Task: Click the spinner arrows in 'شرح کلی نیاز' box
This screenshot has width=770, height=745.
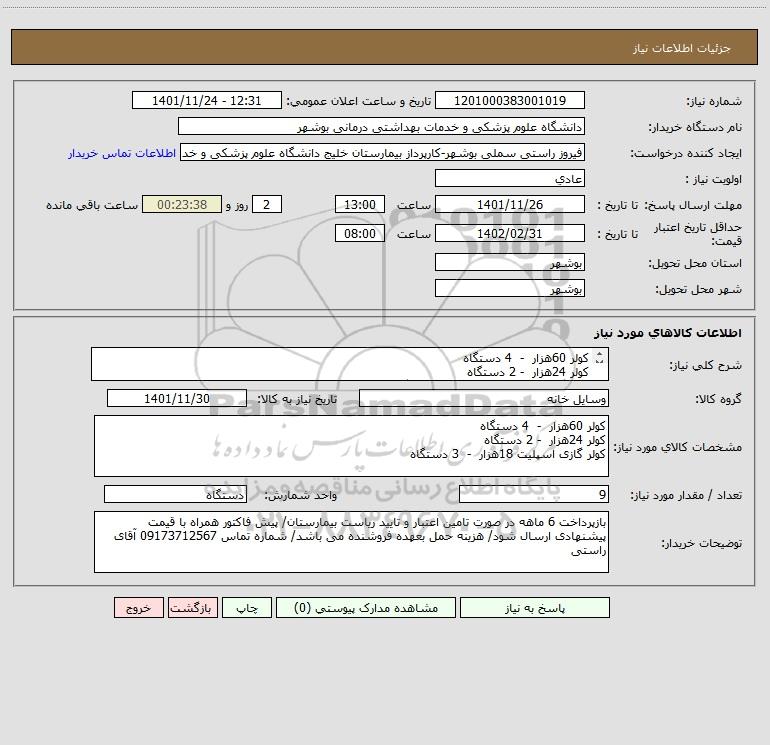Action: (x=599, y=359)
